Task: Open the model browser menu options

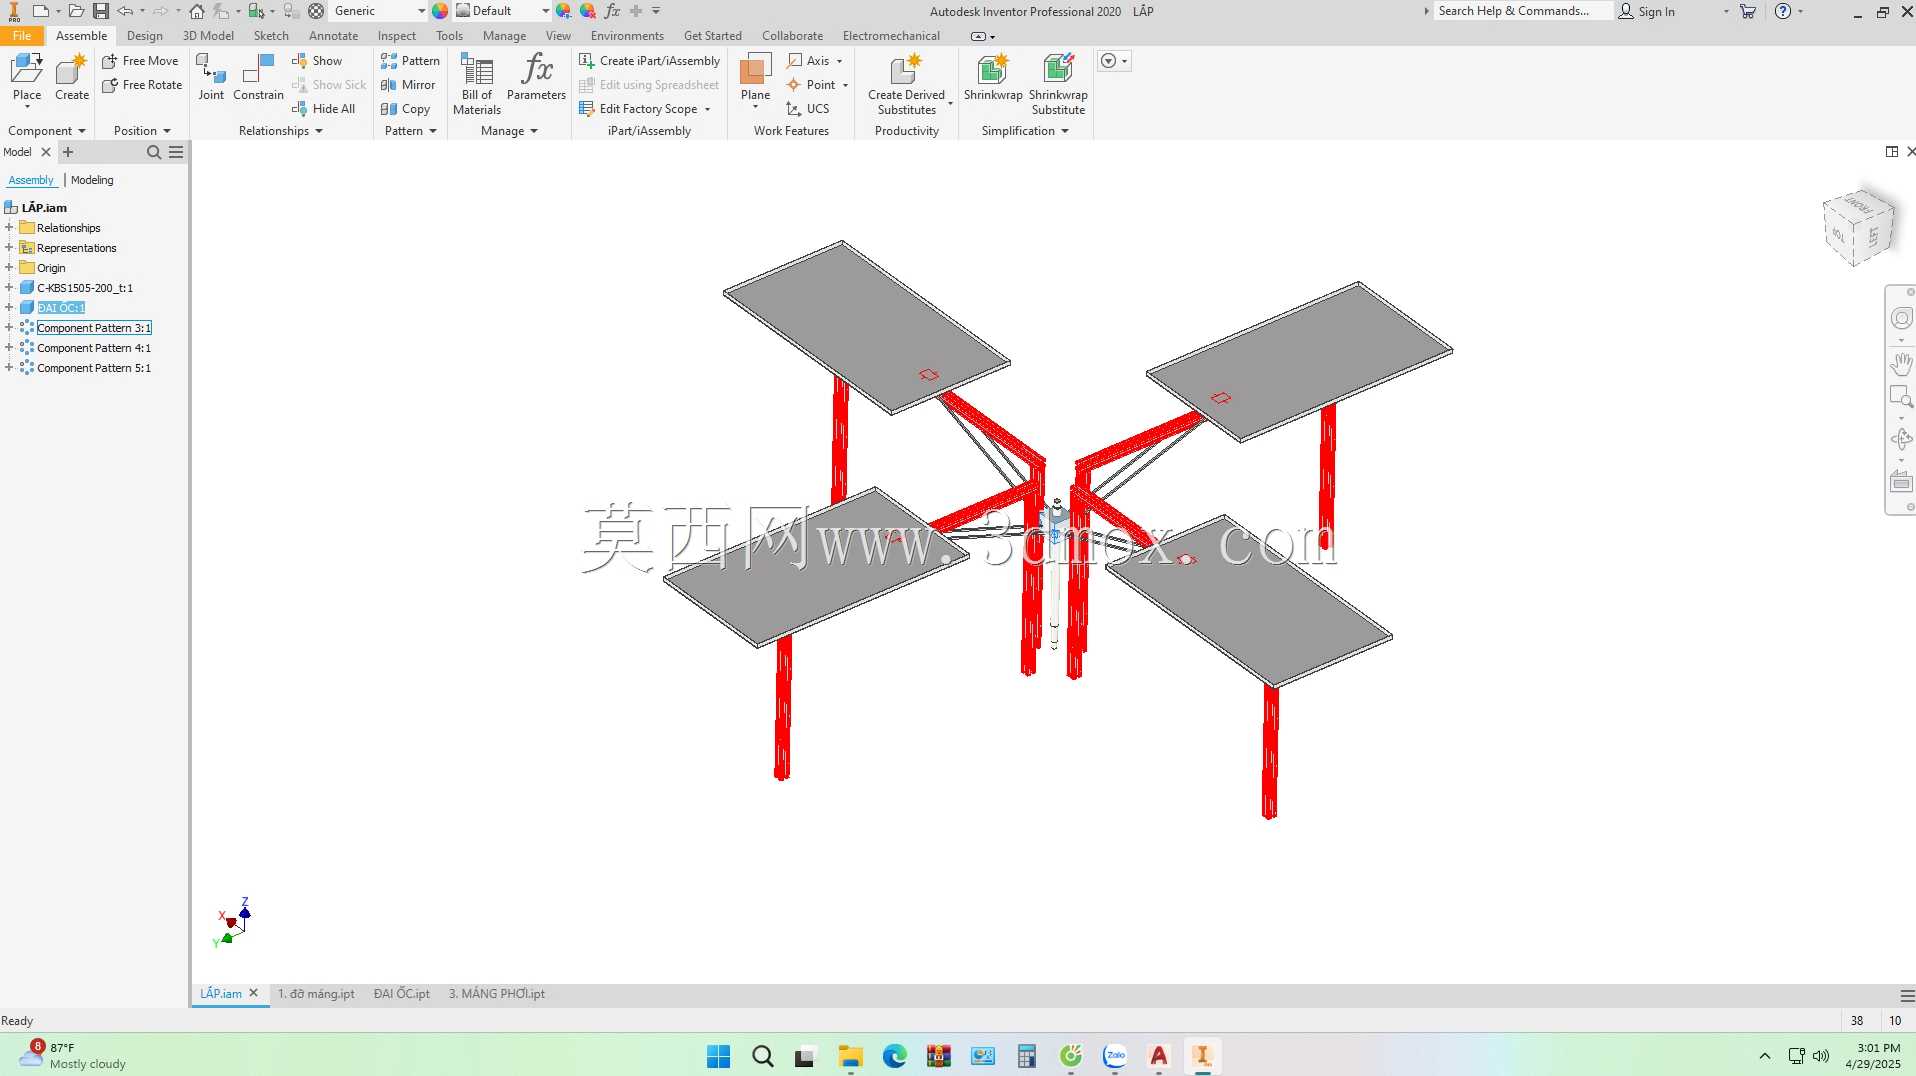Action: coord(176,152)
